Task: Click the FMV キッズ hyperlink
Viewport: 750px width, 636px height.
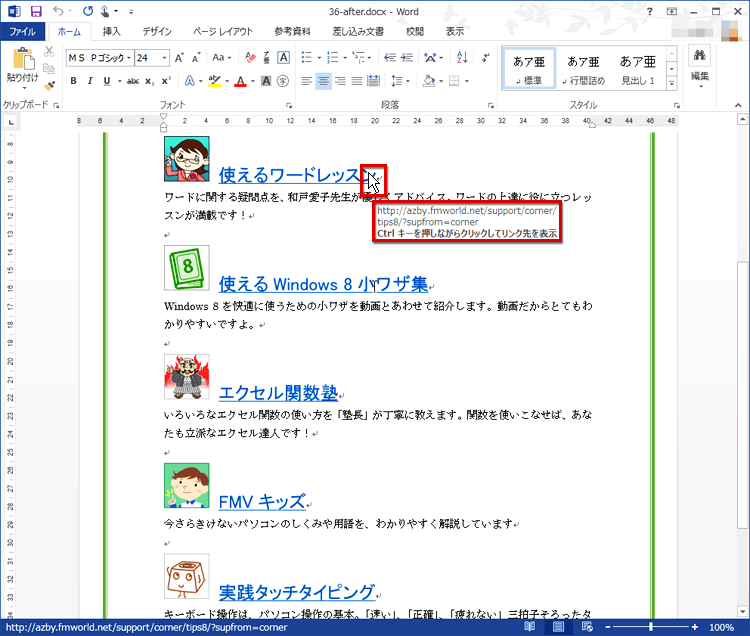Action: click(x=262, y=502)
